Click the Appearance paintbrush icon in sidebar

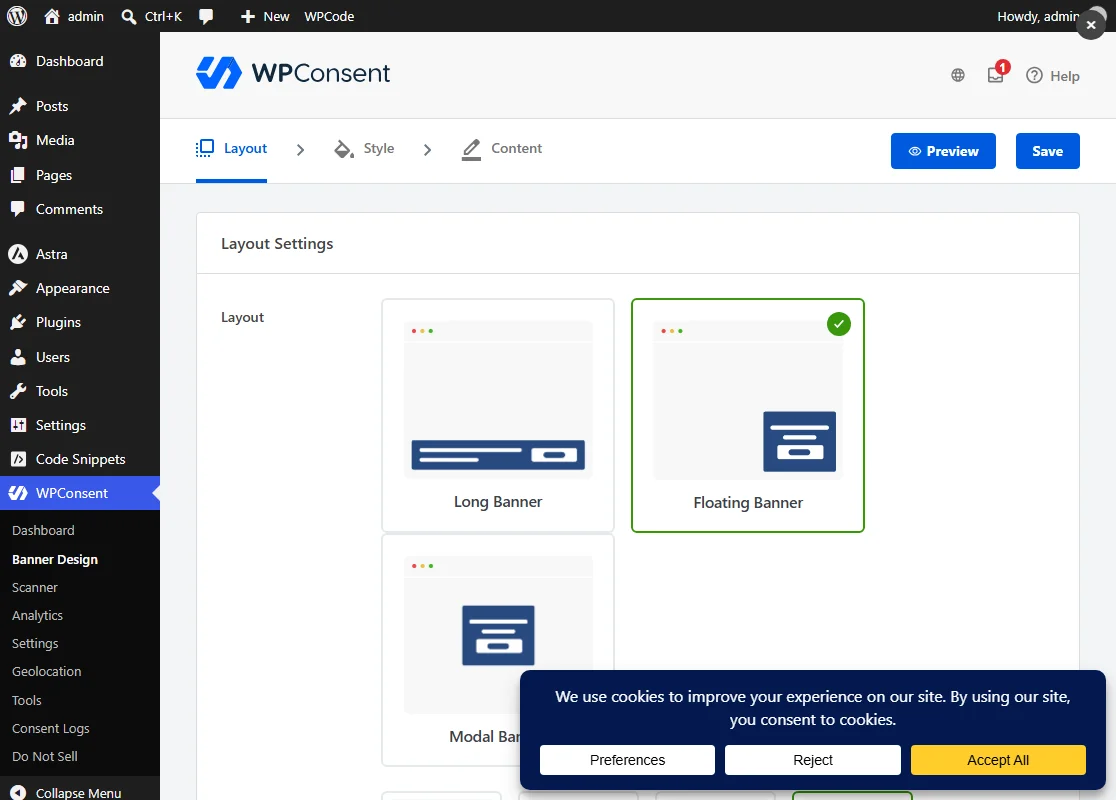point(18,288)
